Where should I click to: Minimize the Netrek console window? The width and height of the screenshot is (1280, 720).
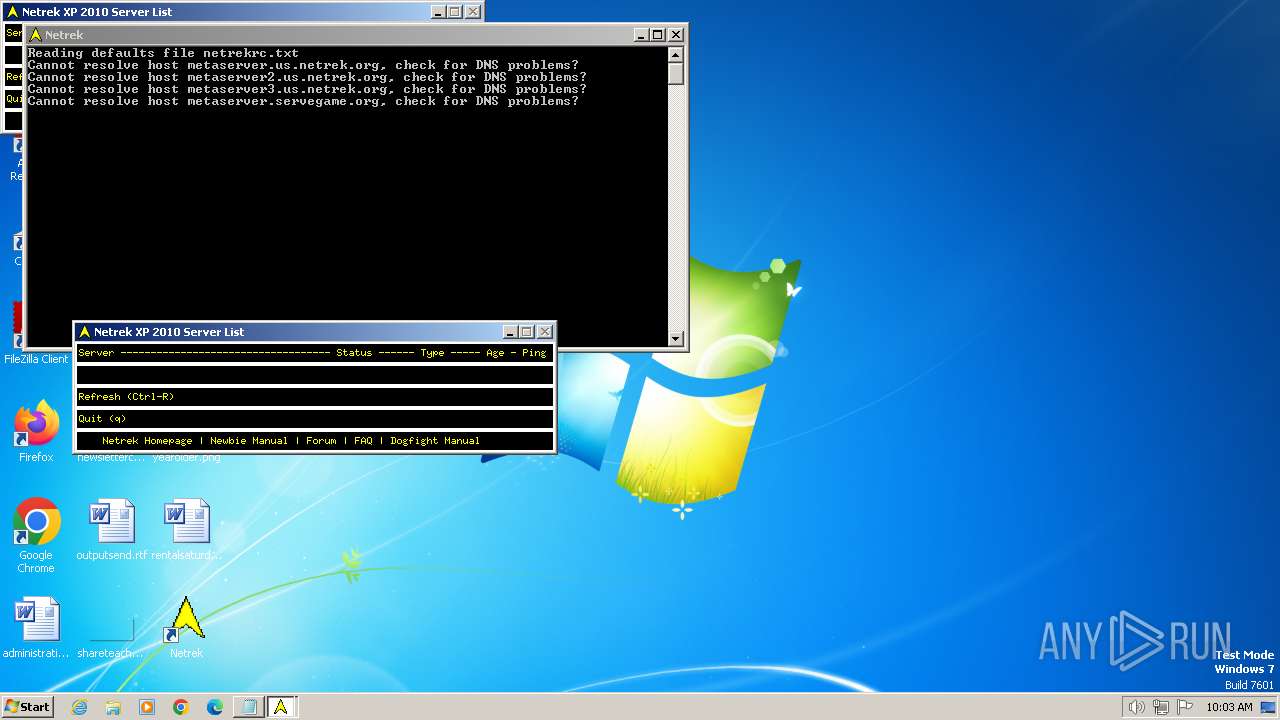tap(641, 35)
